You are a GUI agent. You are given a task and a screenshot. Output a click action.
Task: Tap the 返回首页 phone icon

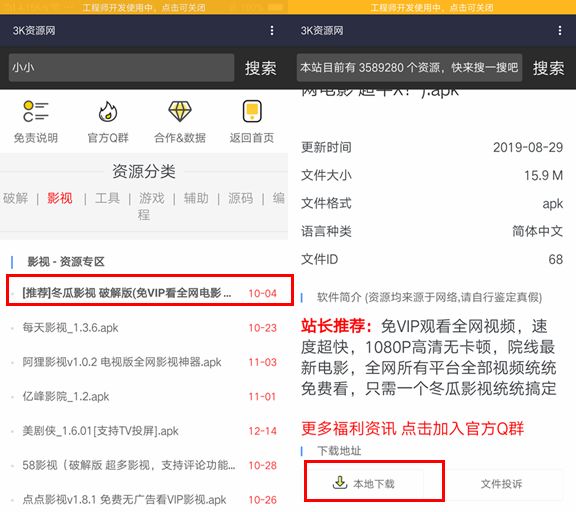pyautogui.click(x=252, y=111)
